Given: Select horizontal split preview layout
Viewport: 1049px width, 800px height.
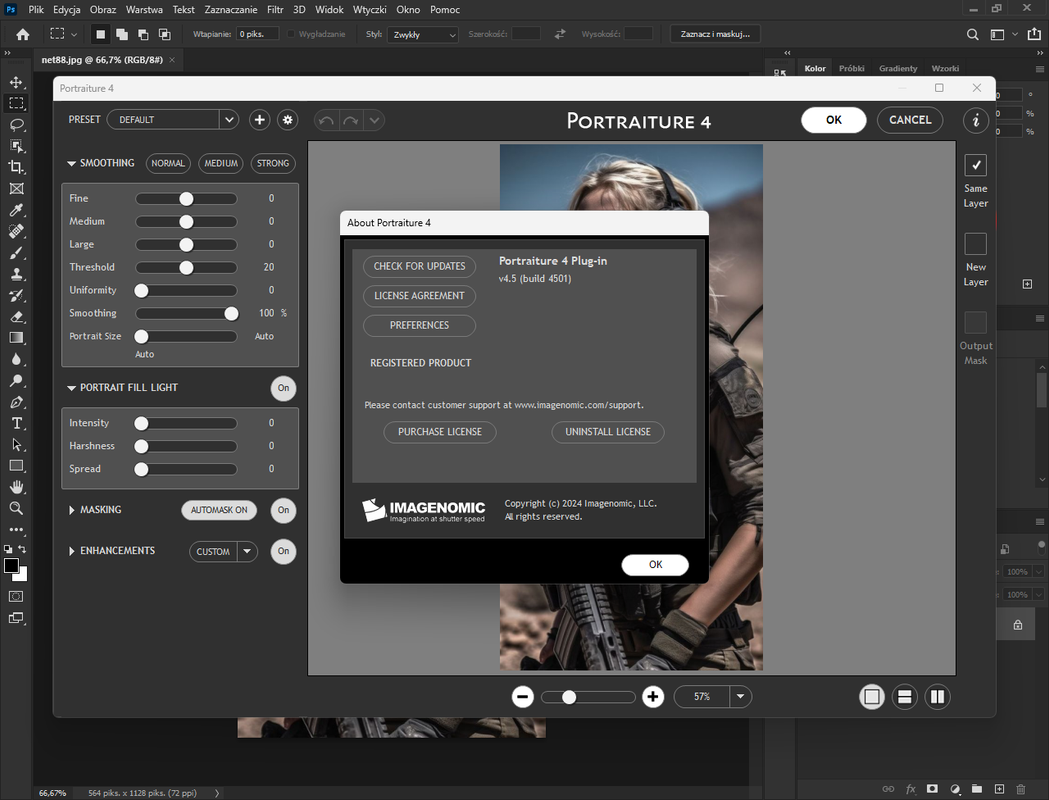Looking at the screenshot, I should point(904,697).
